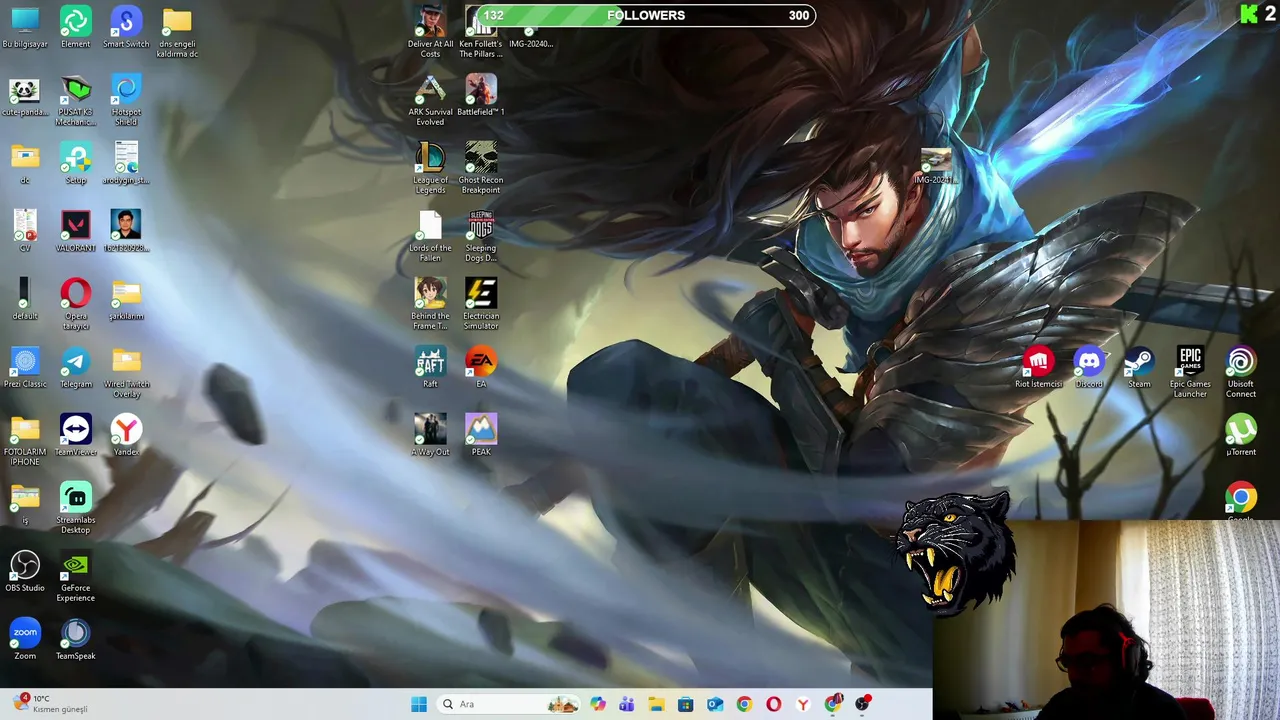Open File Explorer from the taskbar
Viewport: 1280px width, 720px height.
[x=656, y=704]
